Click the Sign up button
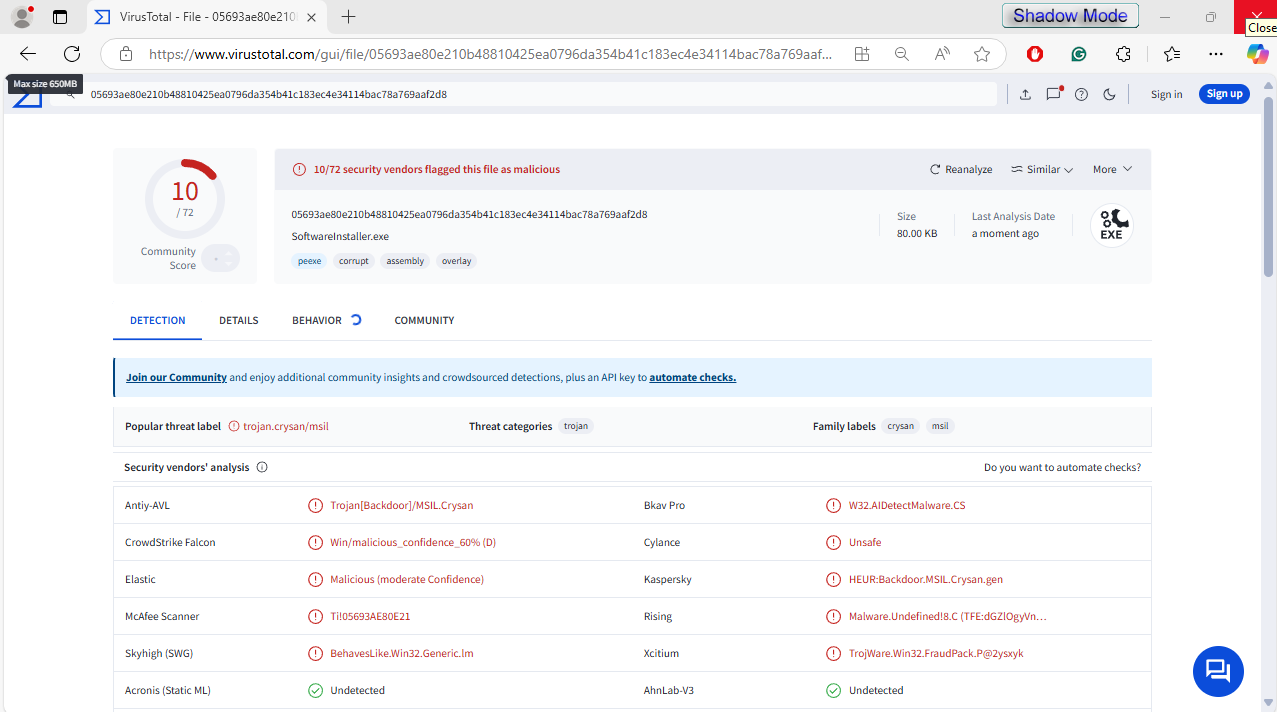1277x712 pixels. (x=1224, y=94)
